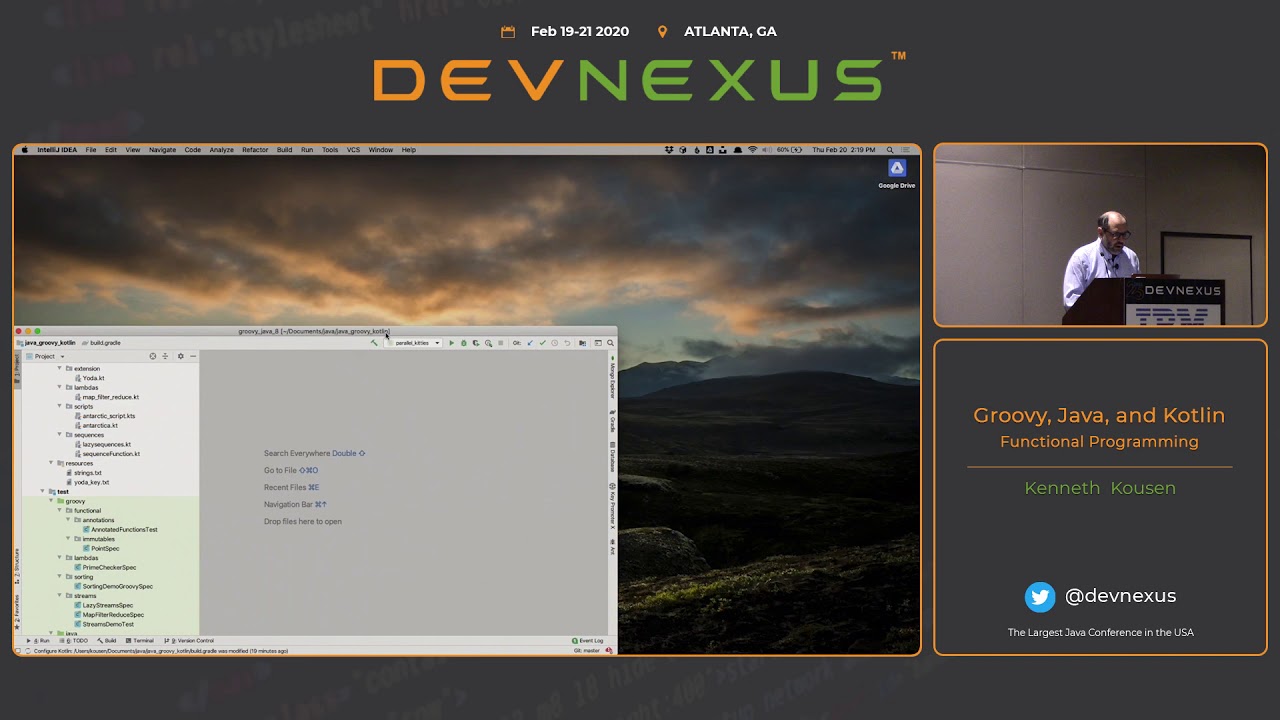Click Search Everywhere magnifier in toolbar
Screen dimensions: 1280x720
click(x=610, y=343)
